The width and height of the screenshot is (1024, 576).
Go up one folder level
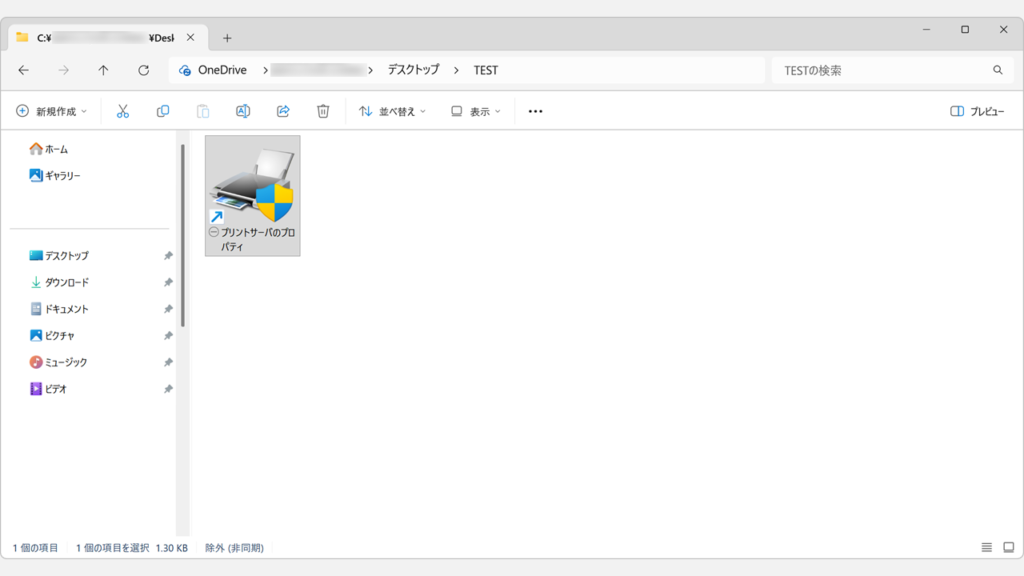point(103,70)
